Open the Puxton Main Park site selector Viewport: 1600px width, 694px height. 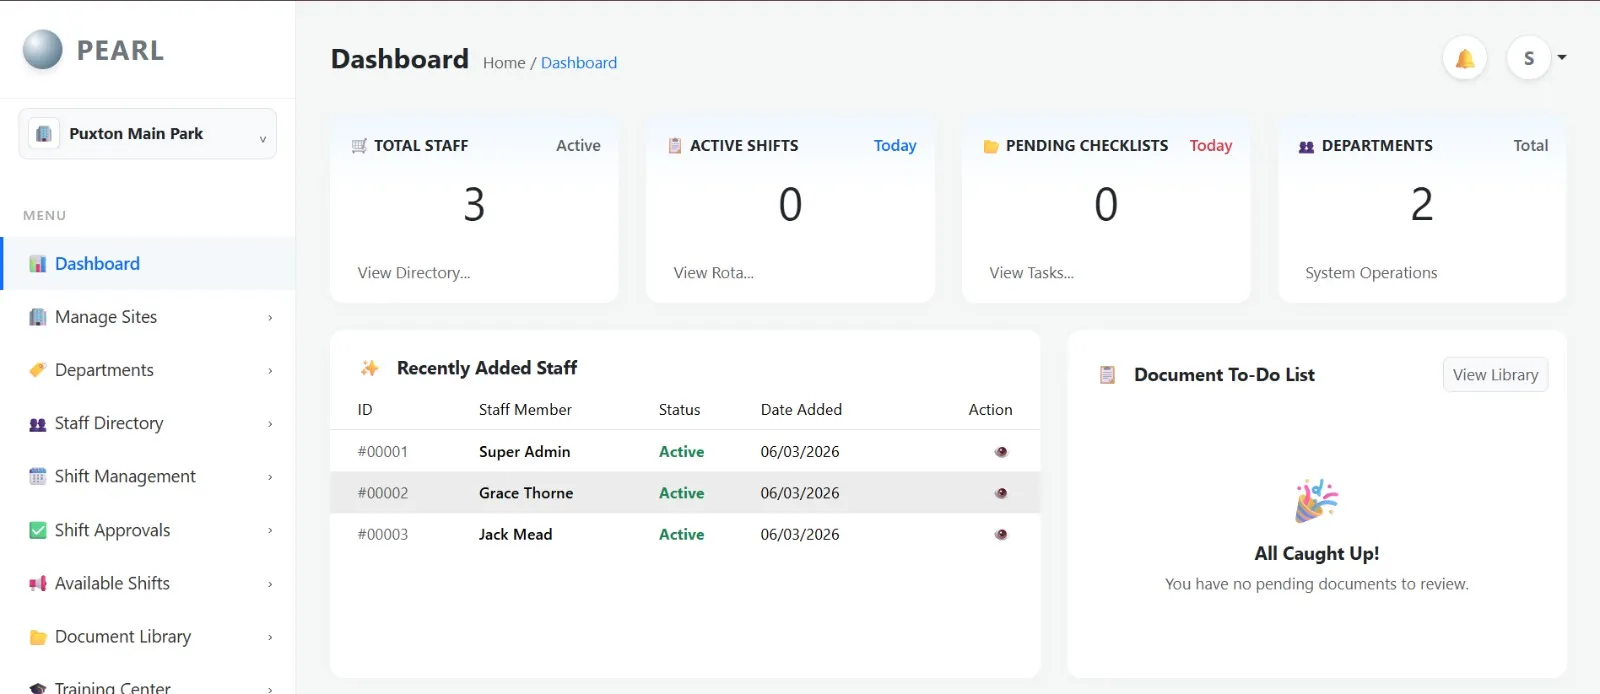point(147,134)
